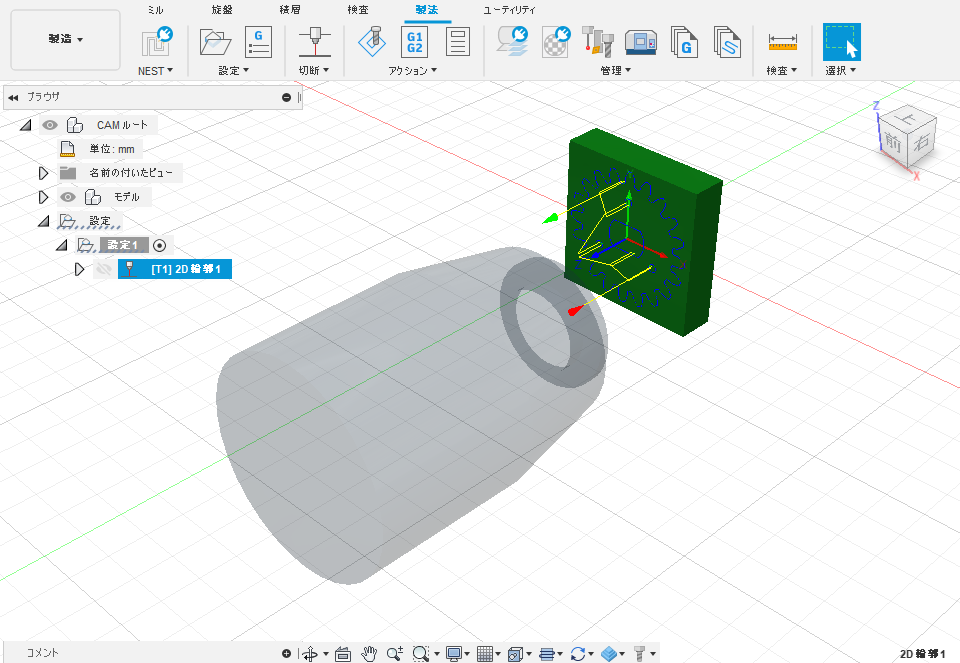This screenshot has height=663, width=960.
Task: Start toolpath simulation icon
Action: pyautogui.click(x=372, y=42)
